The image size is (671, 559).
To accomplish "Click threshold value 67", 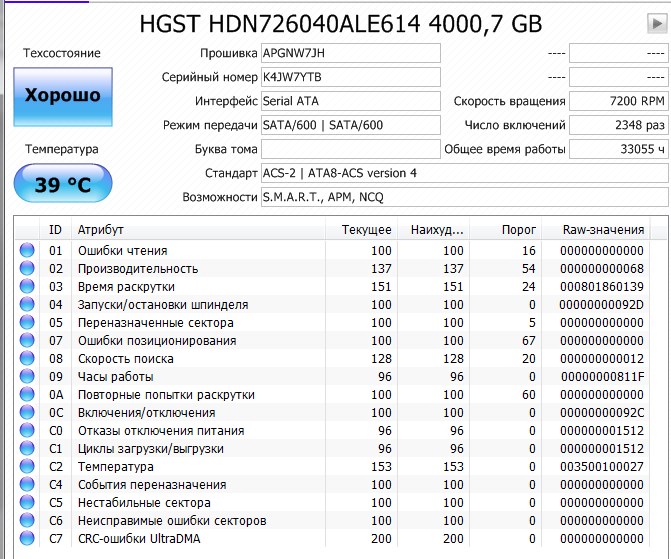I will pyautogui.click(x=528, y=341).
